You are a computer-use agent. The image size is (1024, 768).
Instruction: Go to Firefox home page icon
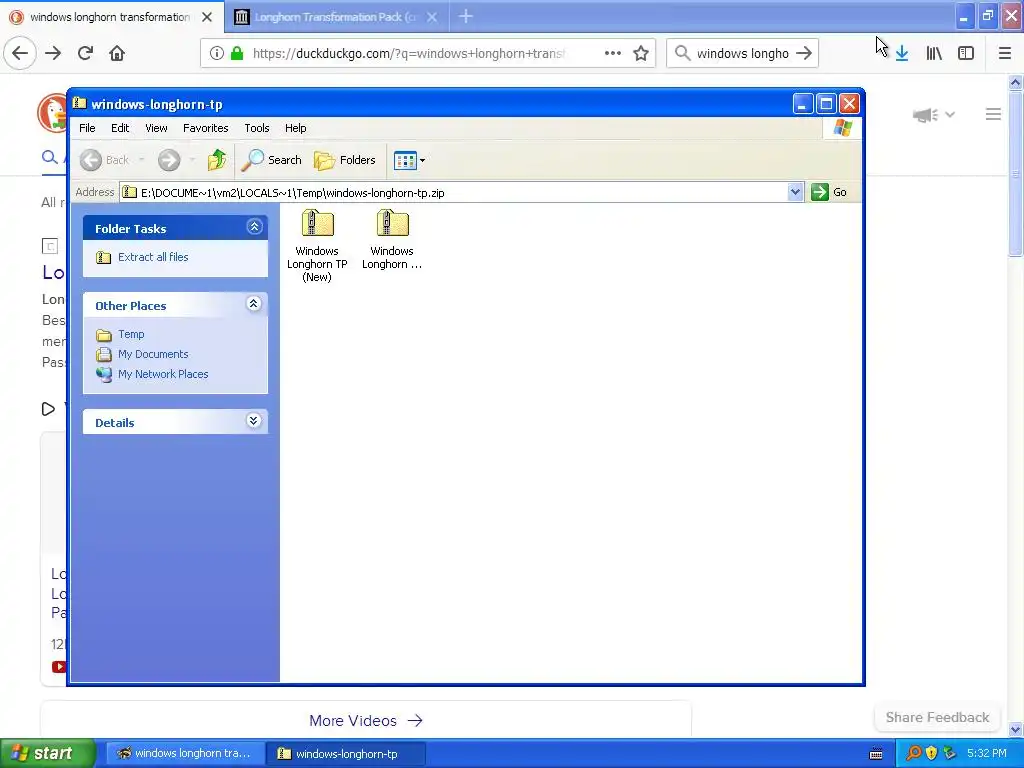pos(117,53)
